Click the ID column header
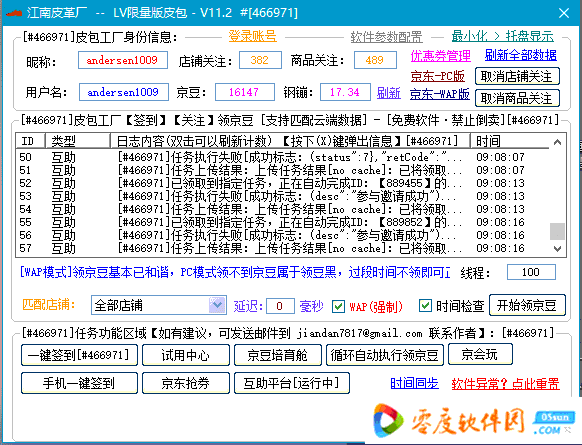 30,141
